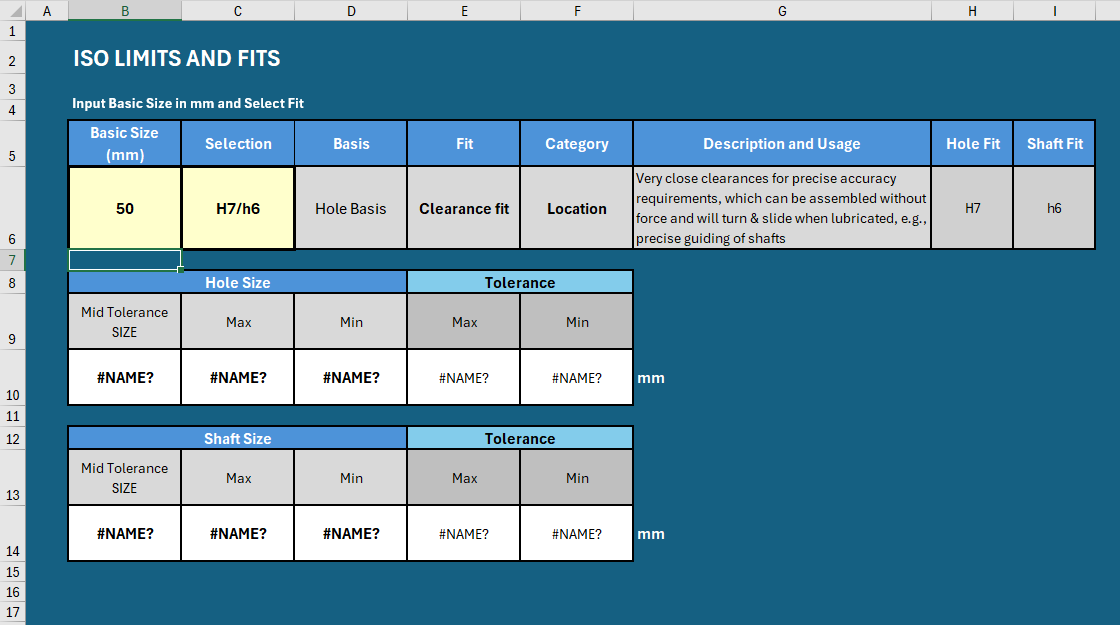Click the Input Basic Size instruction label
1120x625 pixels.
click(x=187, y=102)
